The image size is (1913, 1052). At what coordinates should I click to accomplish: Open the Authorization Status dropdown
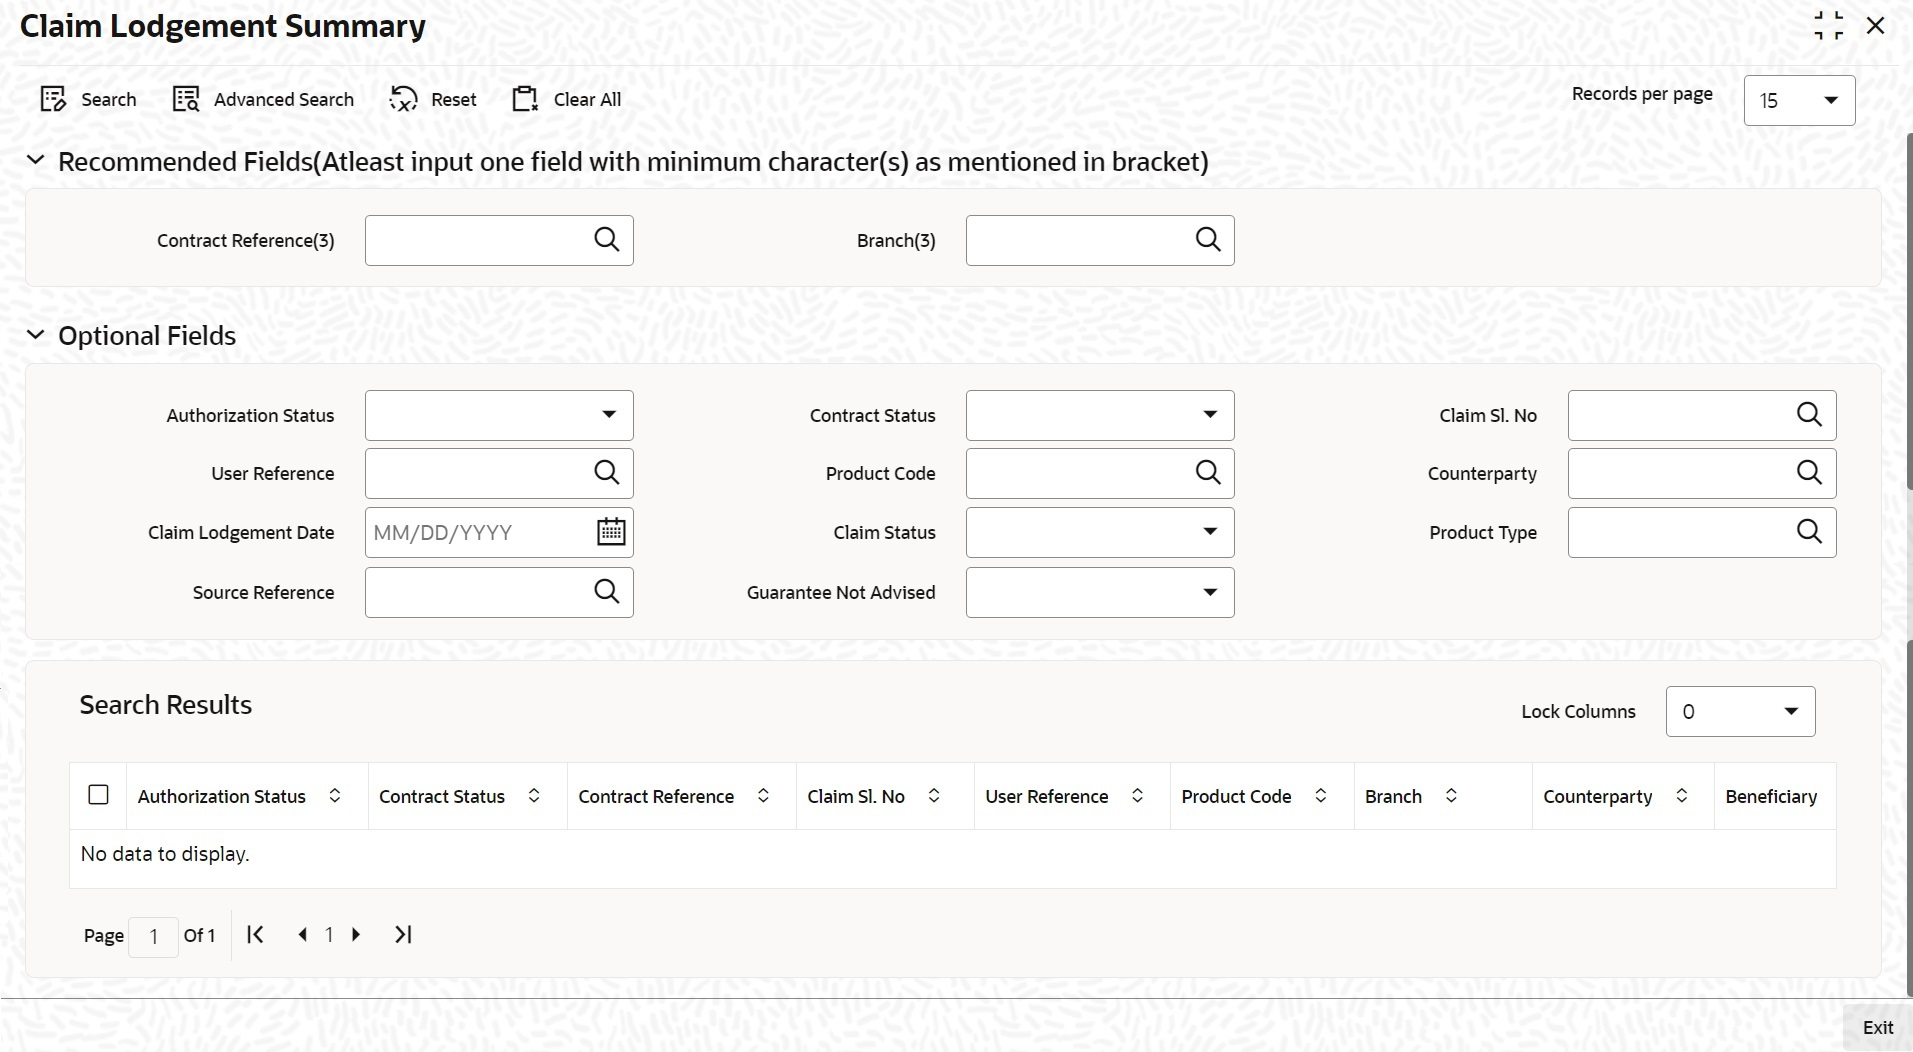[x=499, y=415]
